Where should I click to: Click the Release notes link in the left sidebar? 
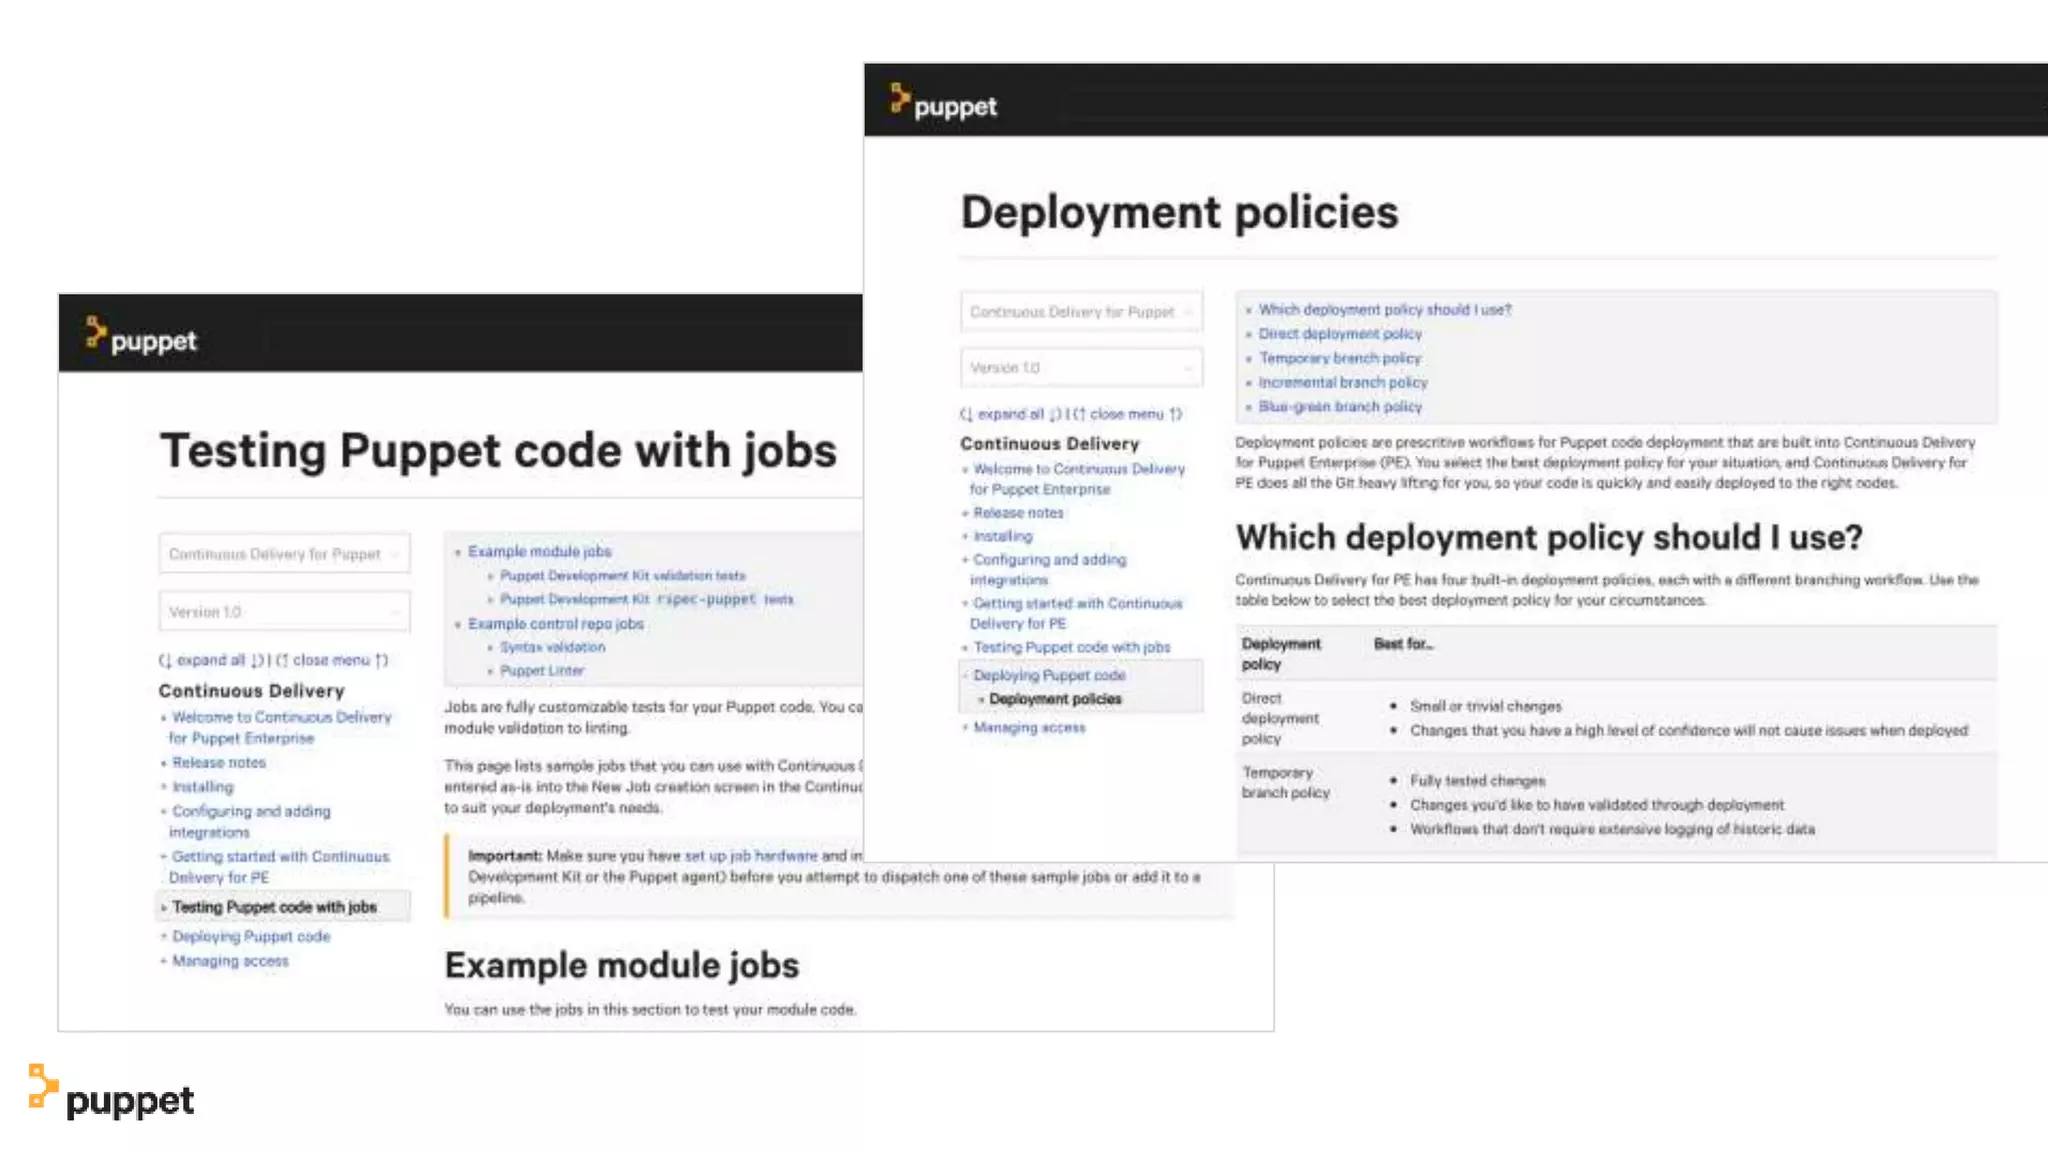coord(219,762)
